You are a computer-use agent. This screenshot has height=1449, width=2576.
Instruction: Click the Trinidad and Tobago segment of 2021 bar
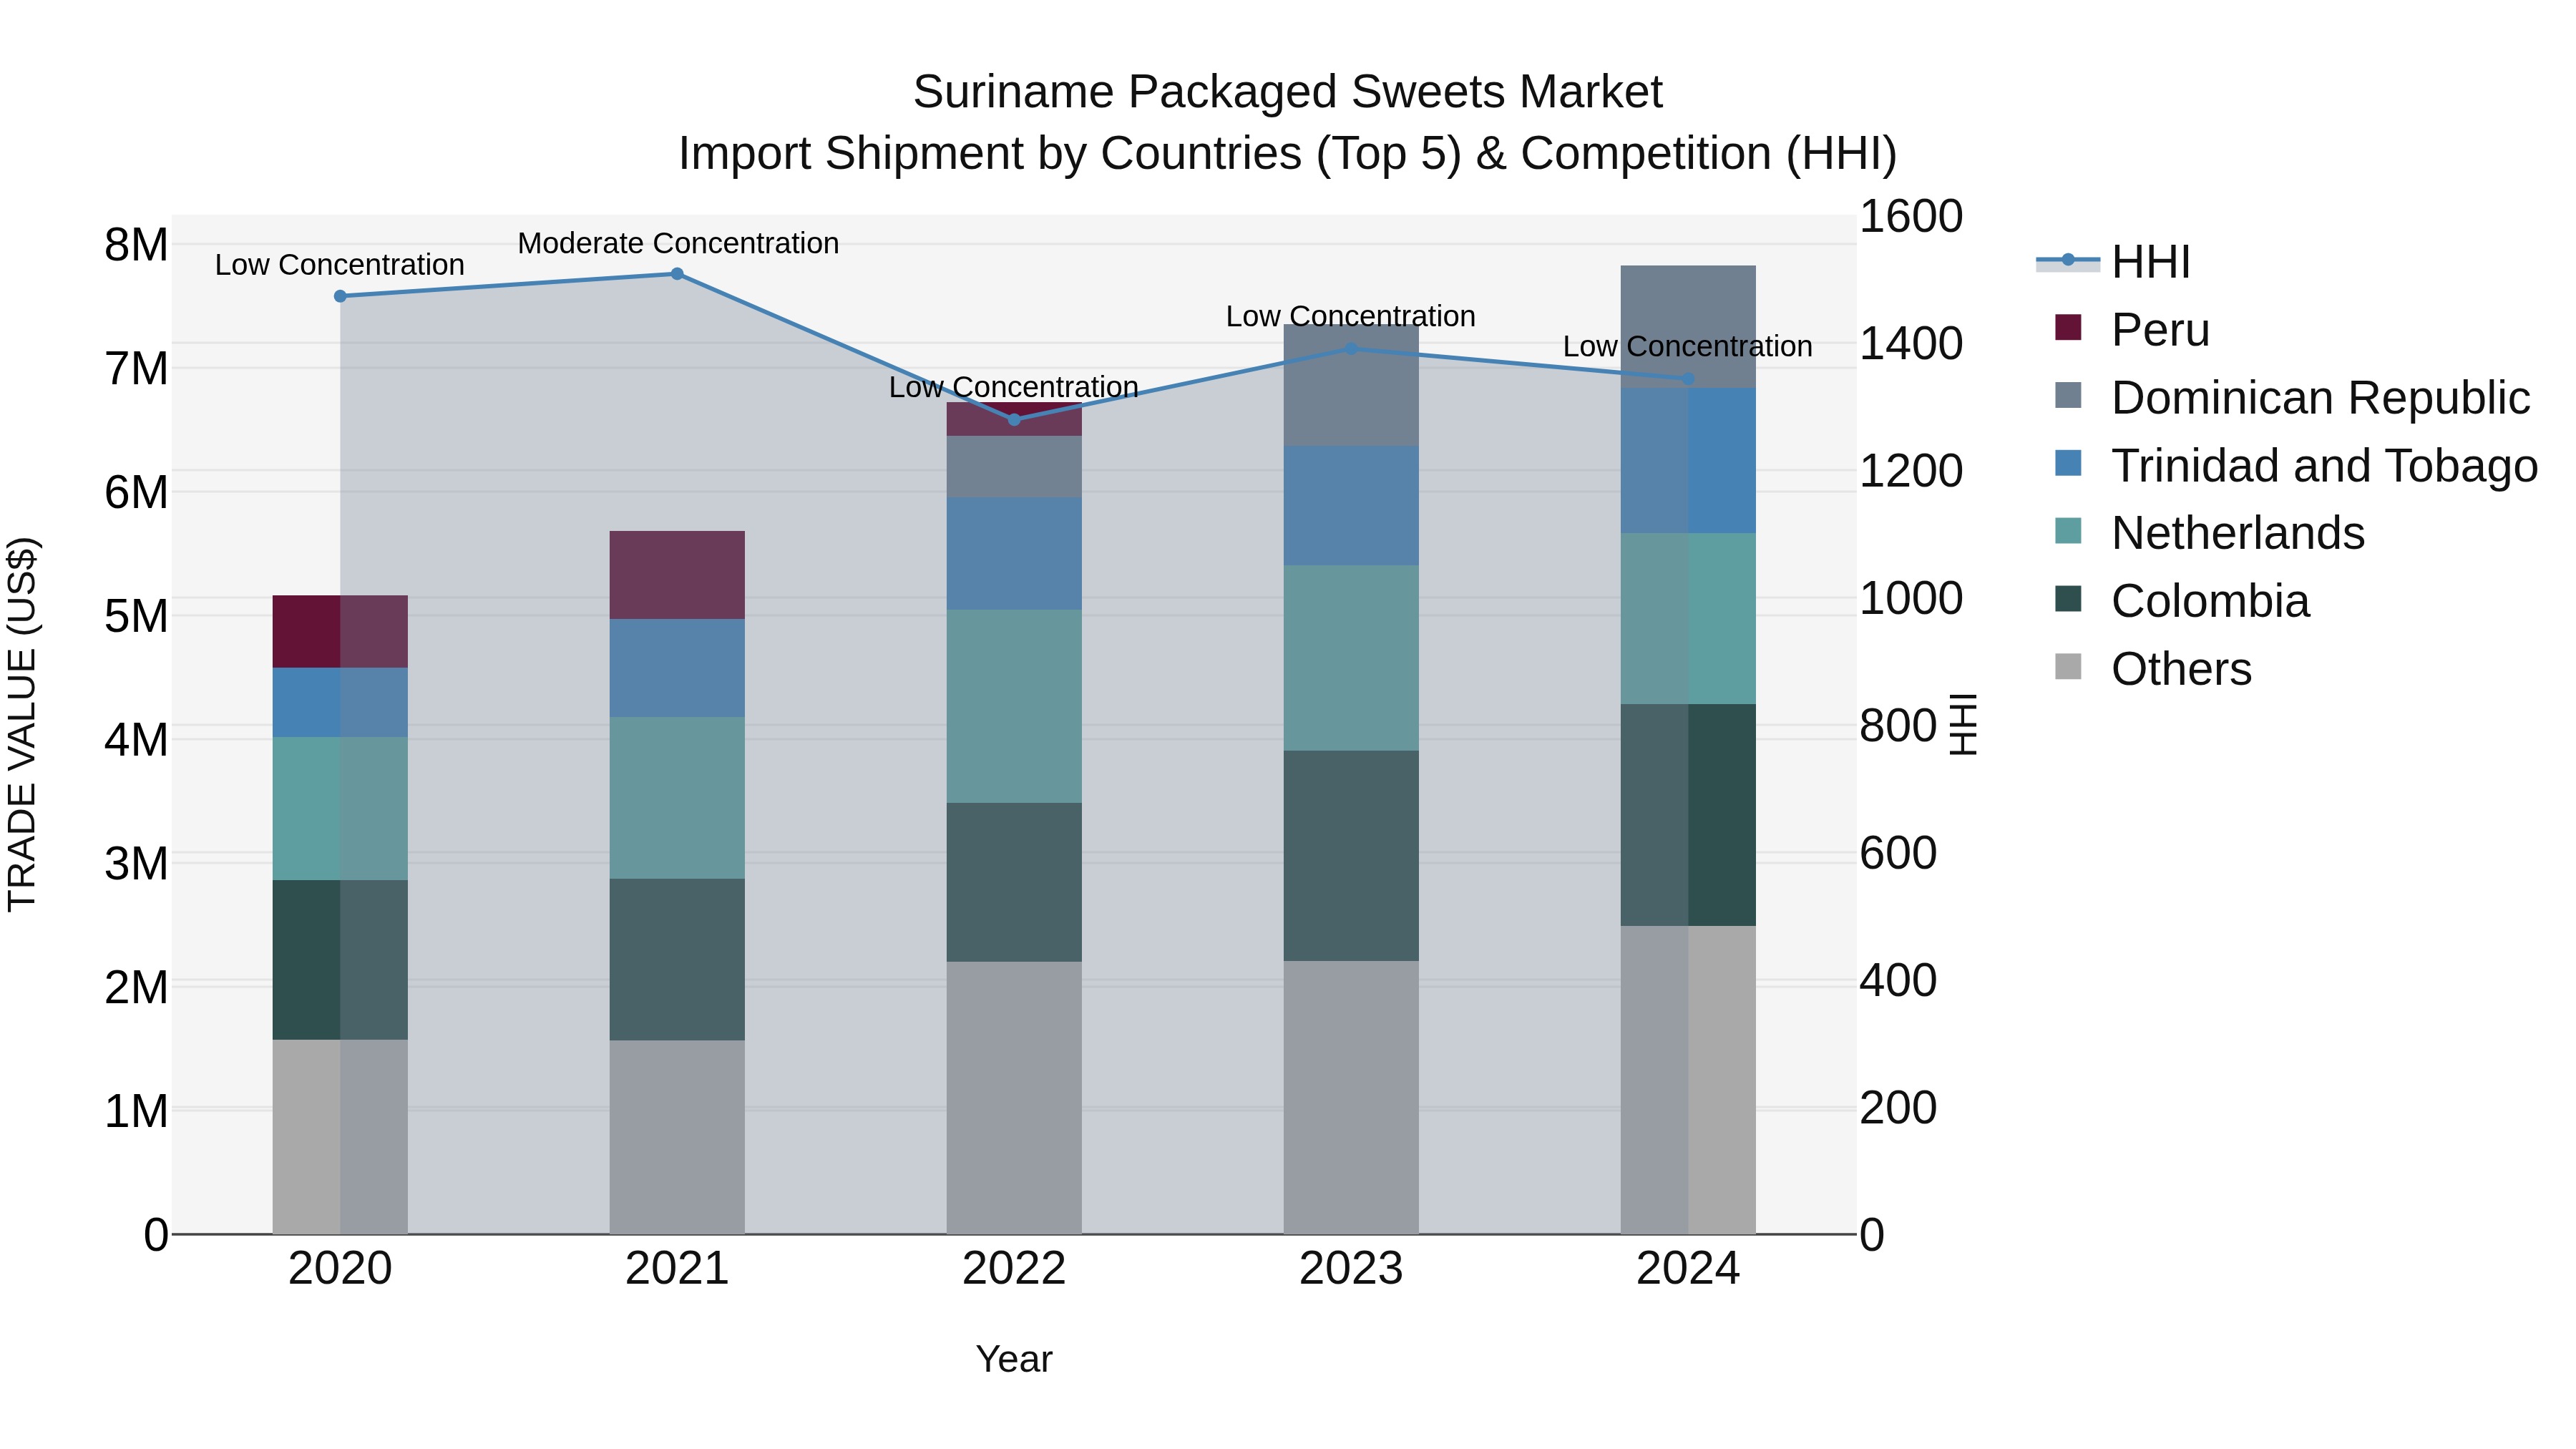coord(677,668)
